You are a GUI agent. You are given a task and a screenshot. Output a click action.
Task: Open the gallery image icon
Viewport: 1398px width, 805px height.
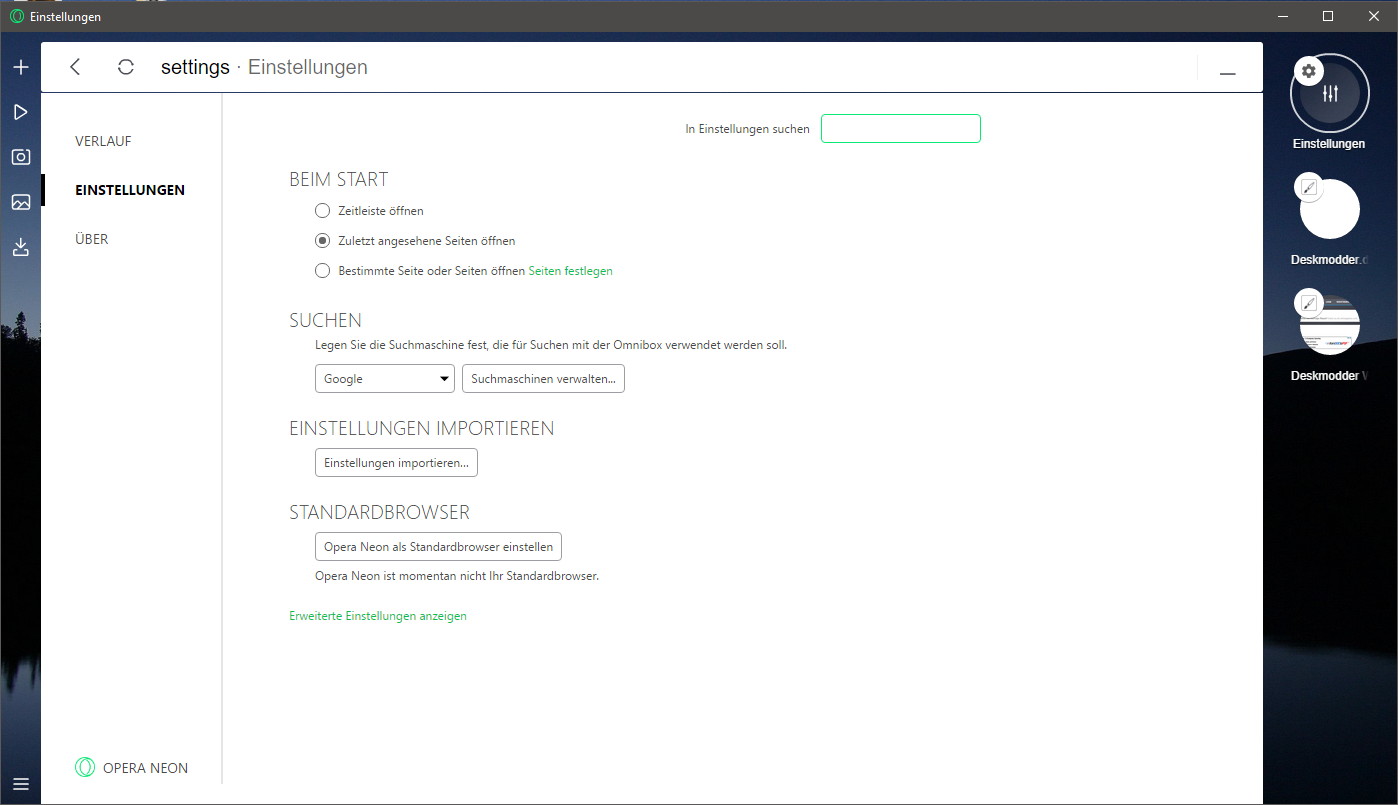(21, 202)
